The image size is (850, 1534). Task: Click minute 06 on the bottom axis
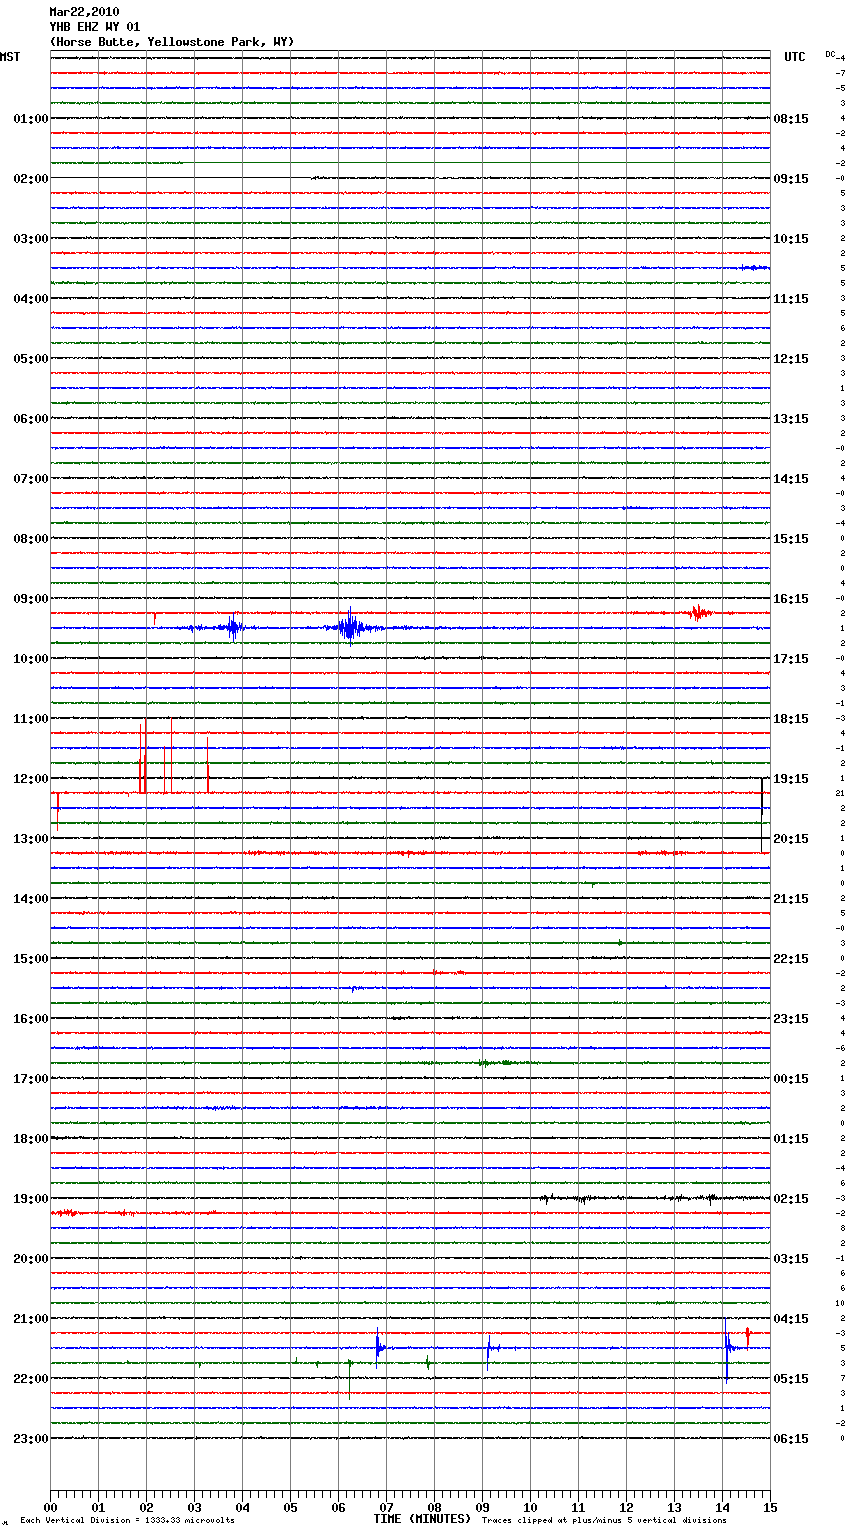pos(338,1507)
